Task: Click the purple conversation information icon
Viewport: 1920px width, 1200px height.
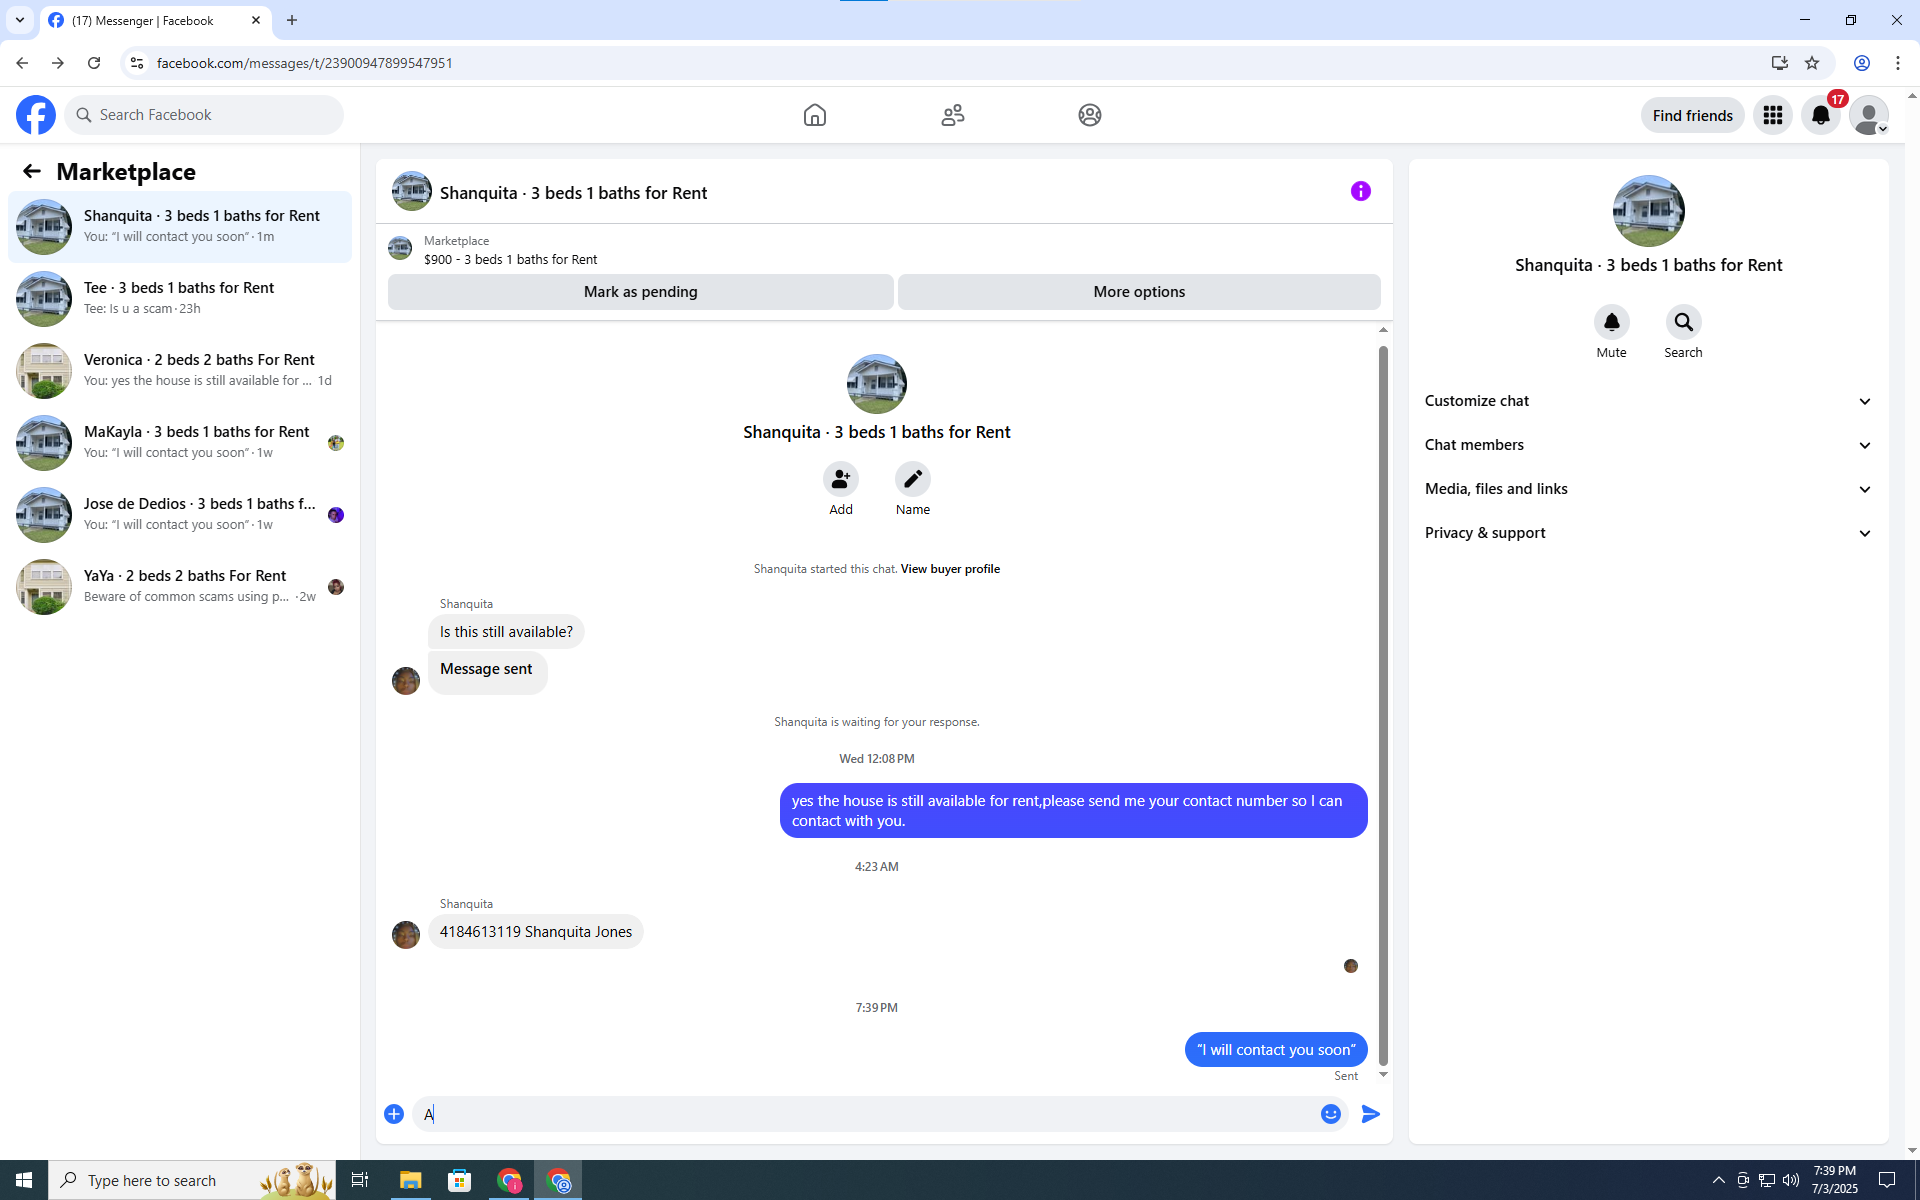Action: click(x=1360, y=191)
